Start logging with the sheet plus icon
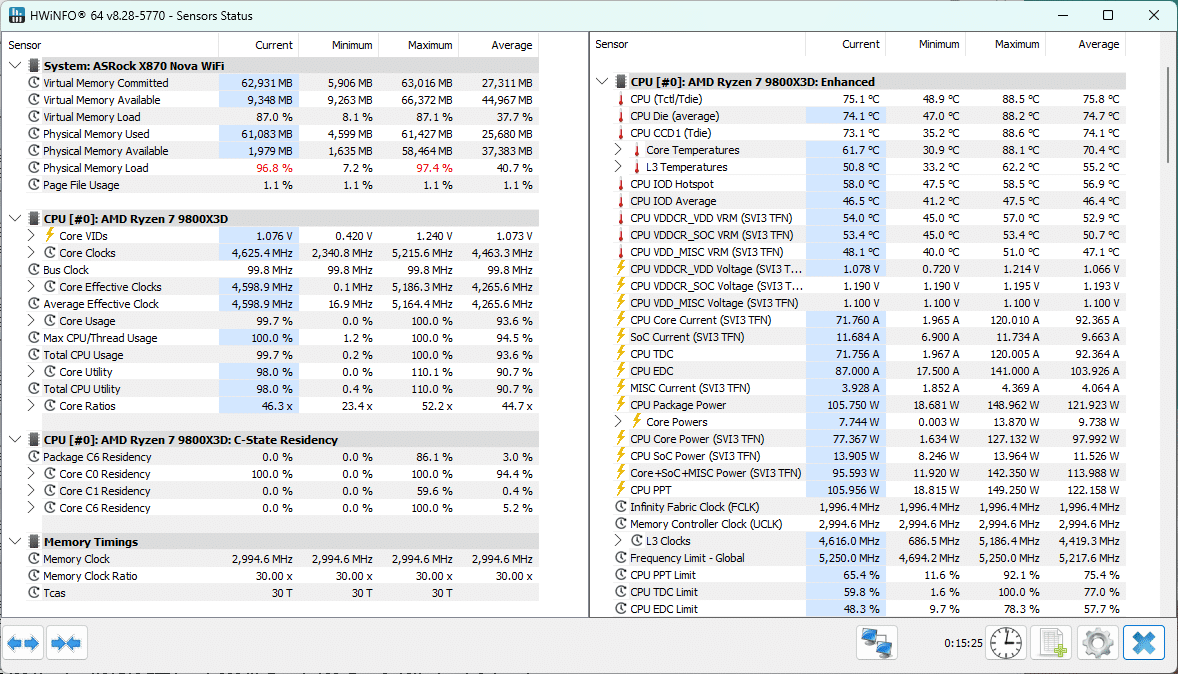The image size is (1178, 674). click(1051, 643)
